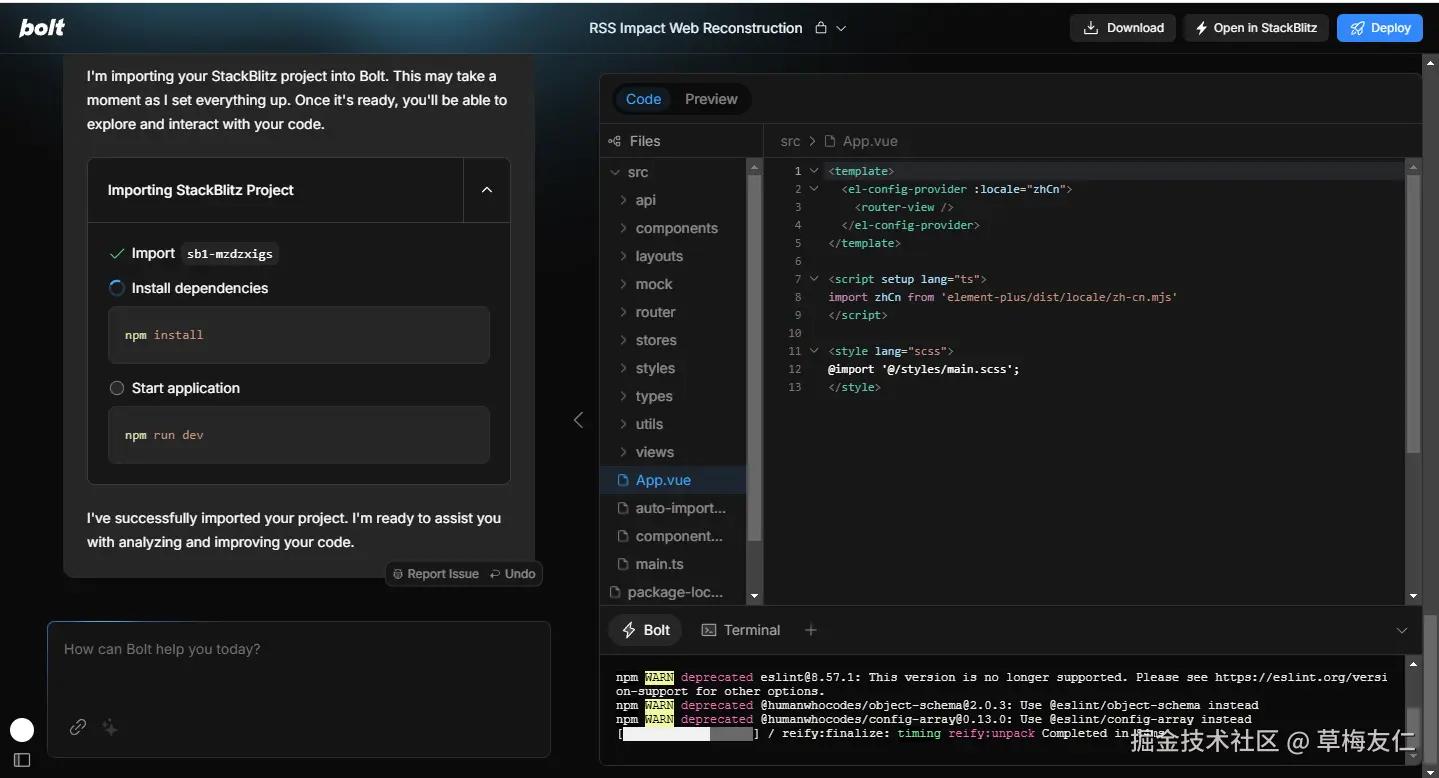The image size is (1439, 778).
Task: Collapse the terminal panel chevron
Action: (1402, 630)
